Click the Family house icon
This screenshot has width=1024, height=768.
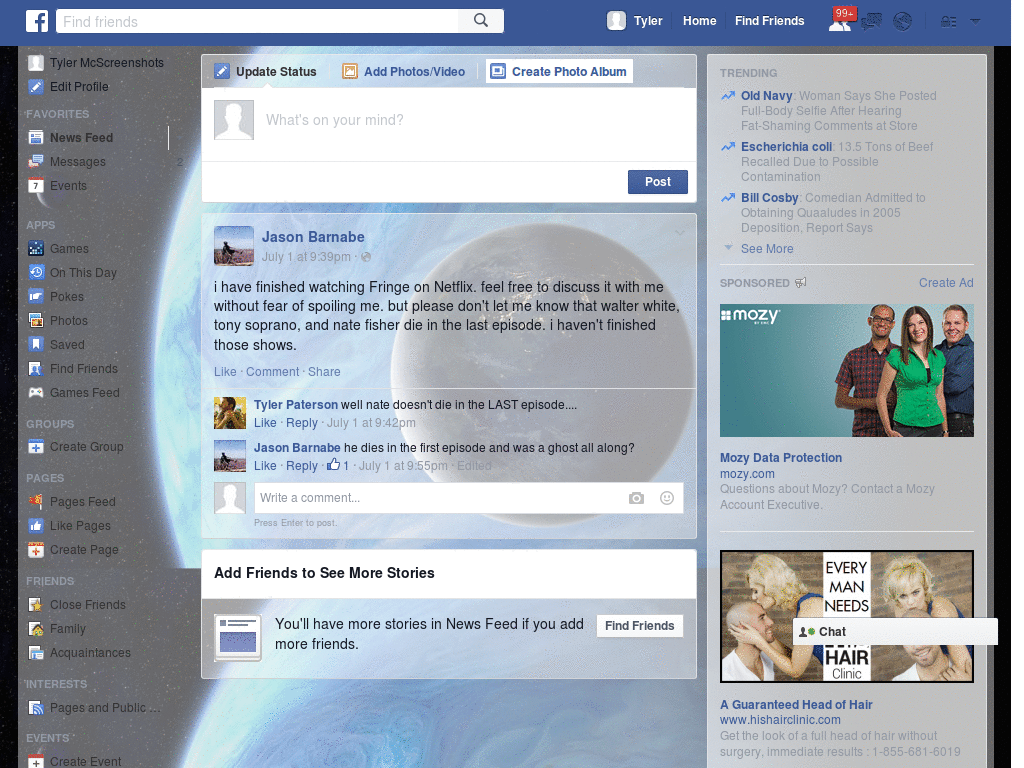pos(36,629)
